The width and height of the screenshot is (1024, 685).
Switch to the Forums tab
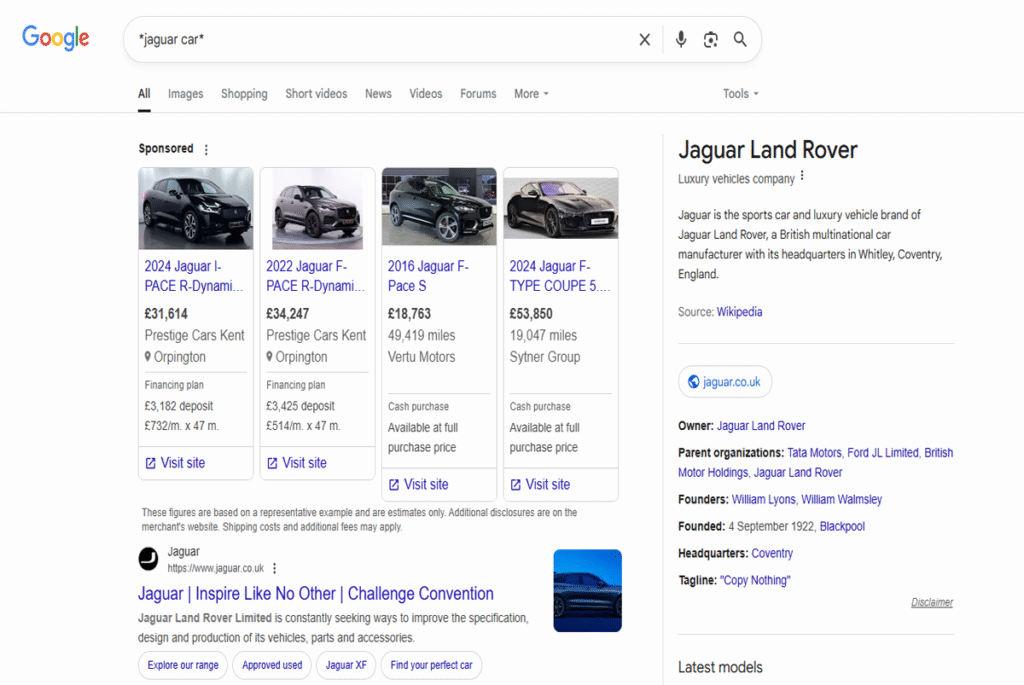click(x=478, y=93)
